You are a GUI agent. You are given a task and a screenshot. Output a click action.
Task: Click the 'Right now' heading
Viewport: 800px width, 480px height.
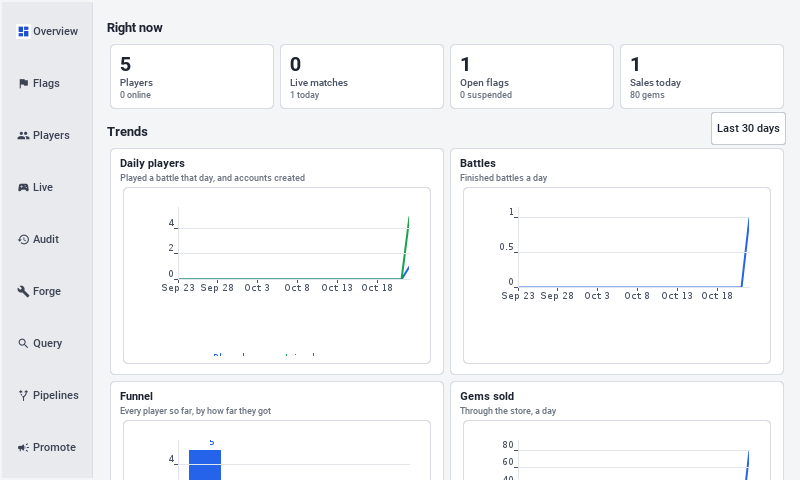135,28
